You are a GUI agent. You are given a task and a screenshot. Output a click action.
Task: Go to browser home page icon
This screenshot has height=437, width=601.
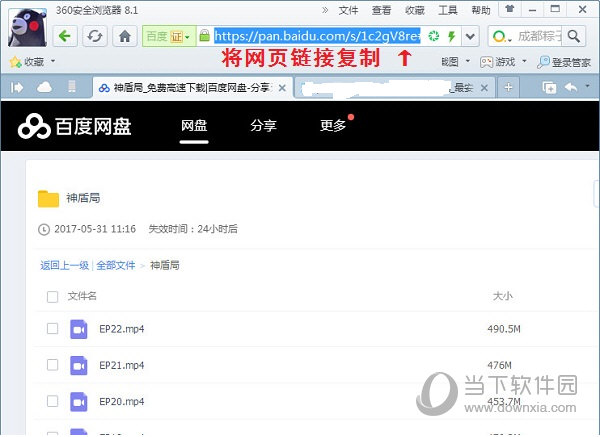[125, 36]
